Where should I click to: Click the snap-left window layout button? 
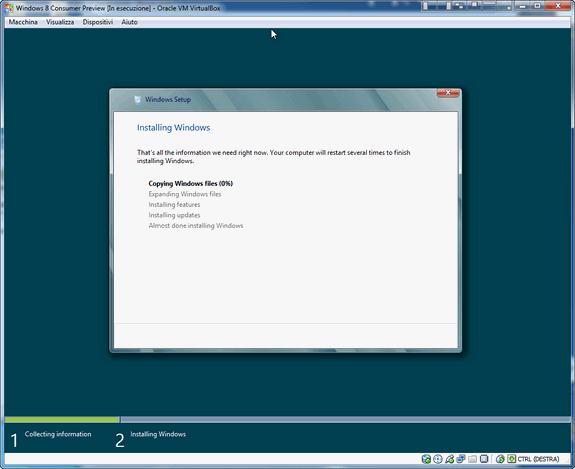(x=430, y=6)
